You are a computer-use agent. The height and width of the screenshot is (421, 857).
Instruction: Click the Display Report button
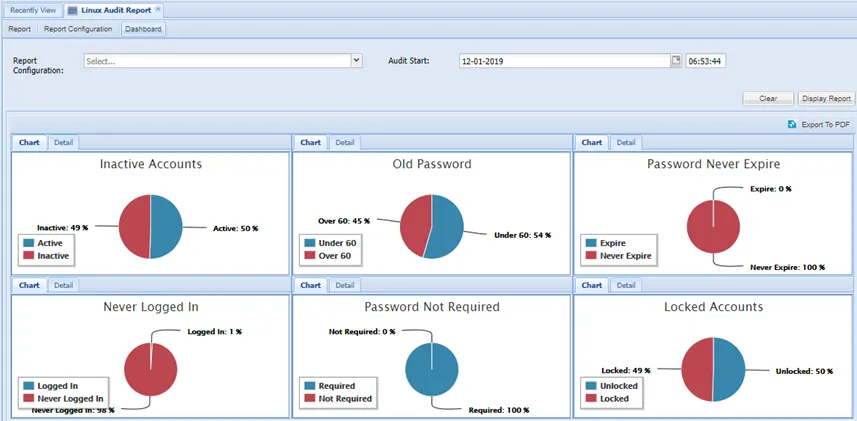826,98
